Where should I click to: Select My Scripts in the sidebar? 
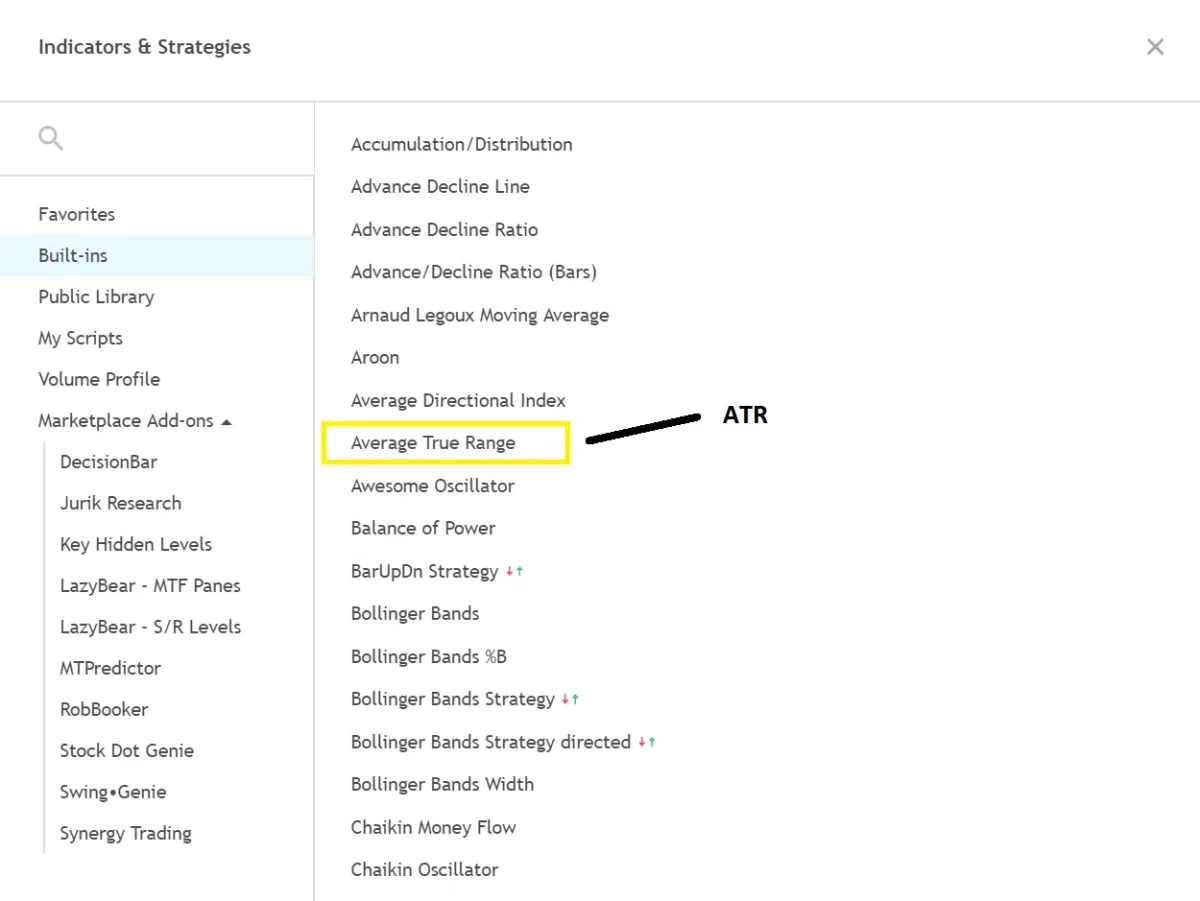(80, 338)
